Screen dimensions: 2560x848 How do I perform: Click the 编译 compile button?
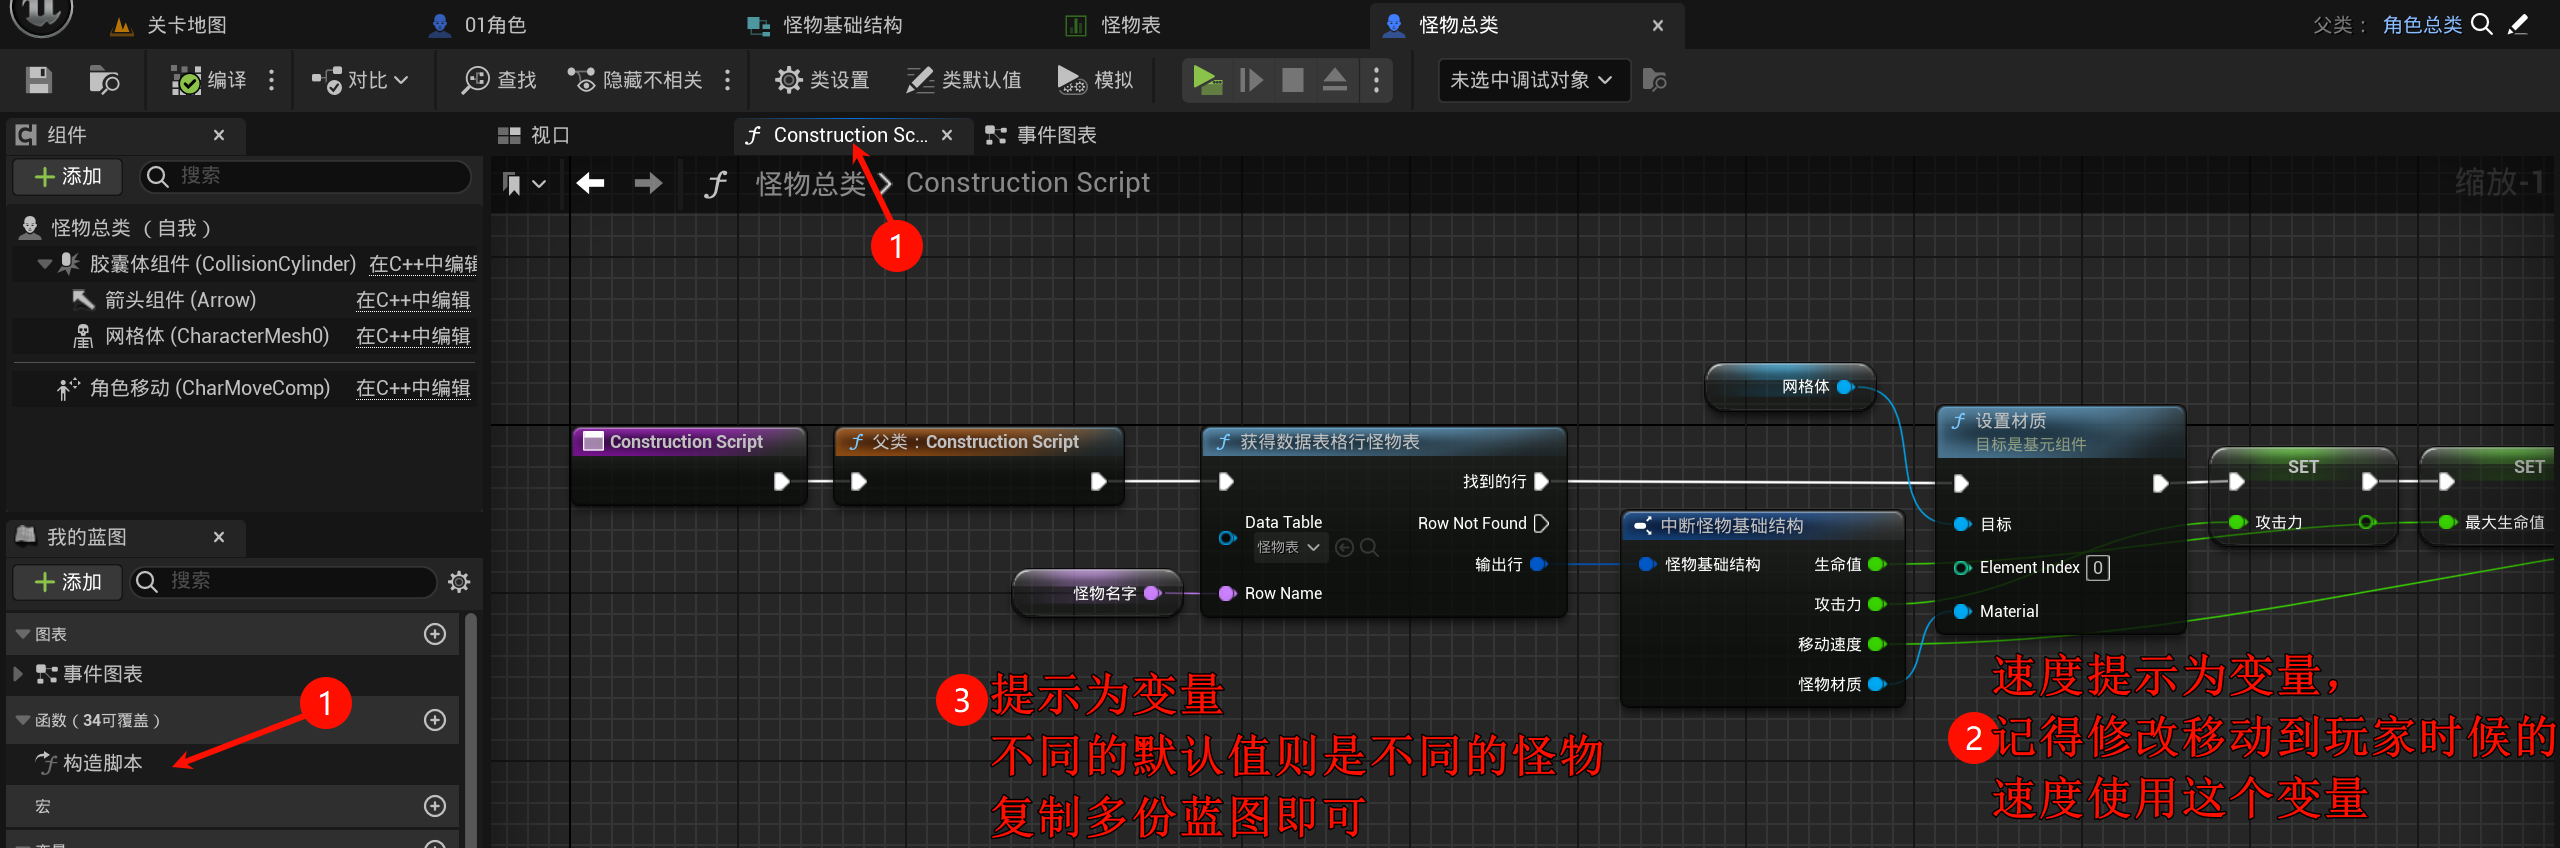click(210, 80)
